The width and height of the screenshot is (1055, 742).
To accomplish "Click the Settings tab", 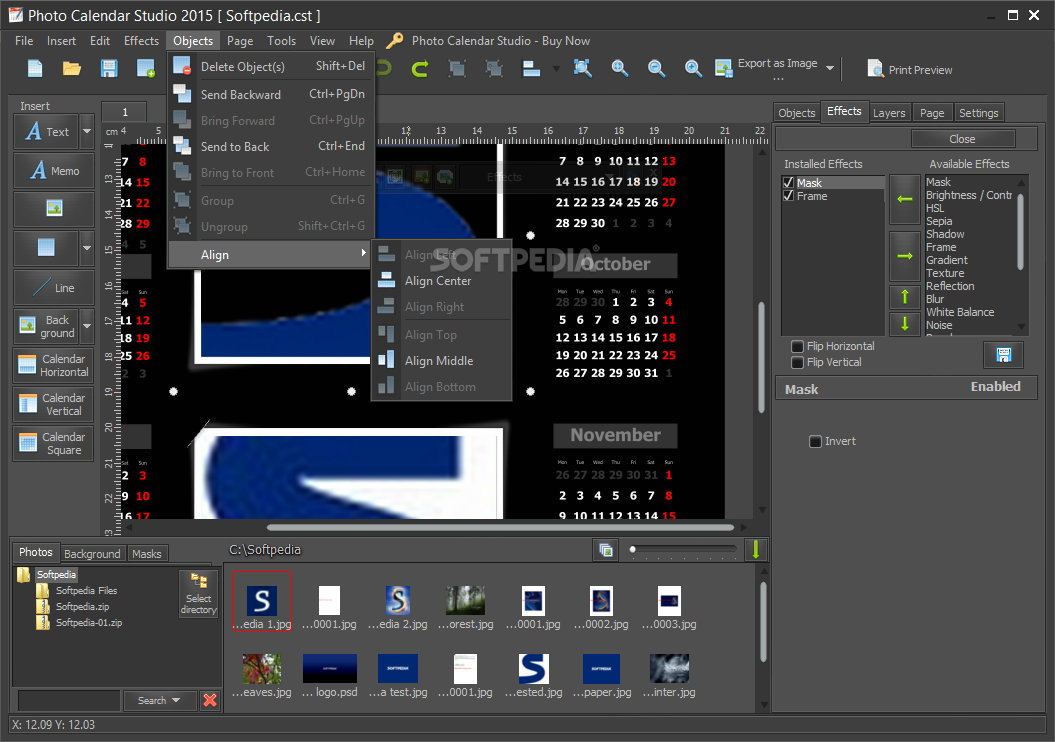I will (978, 113).
